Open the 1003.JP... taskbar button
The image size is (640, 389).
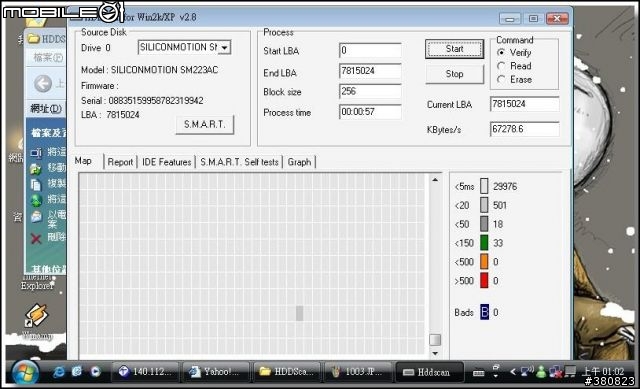click(359, 372)
